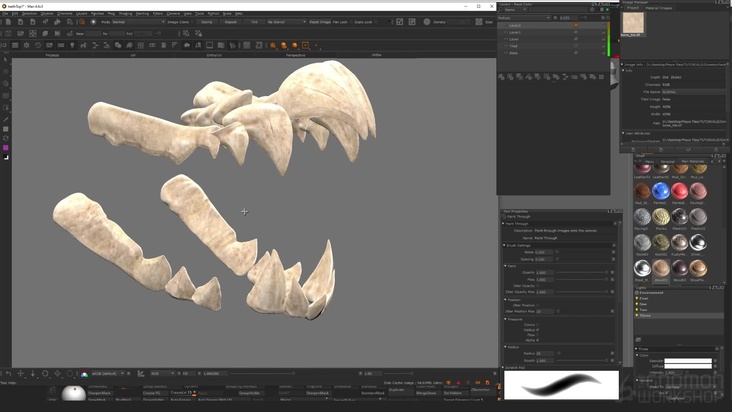Image resolution: width=732 pixels, height=412 pixels.
Task: Click the Density globe icon
Action: click(x=427, y=22)
